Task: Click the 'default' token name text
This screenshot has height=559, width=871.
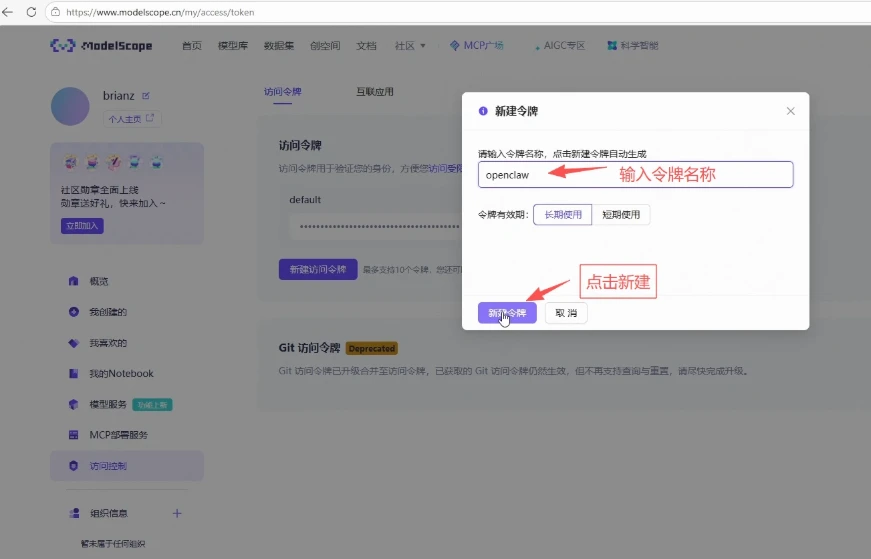Action: [305, 199]
